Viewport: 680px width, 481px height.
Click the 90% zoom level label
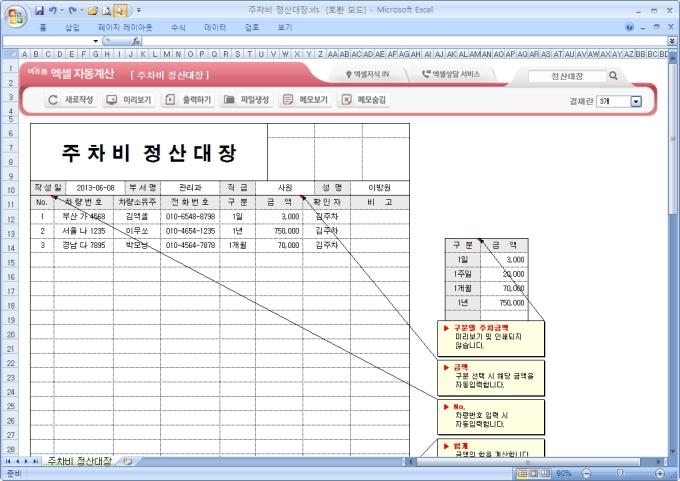click(564, 473)
